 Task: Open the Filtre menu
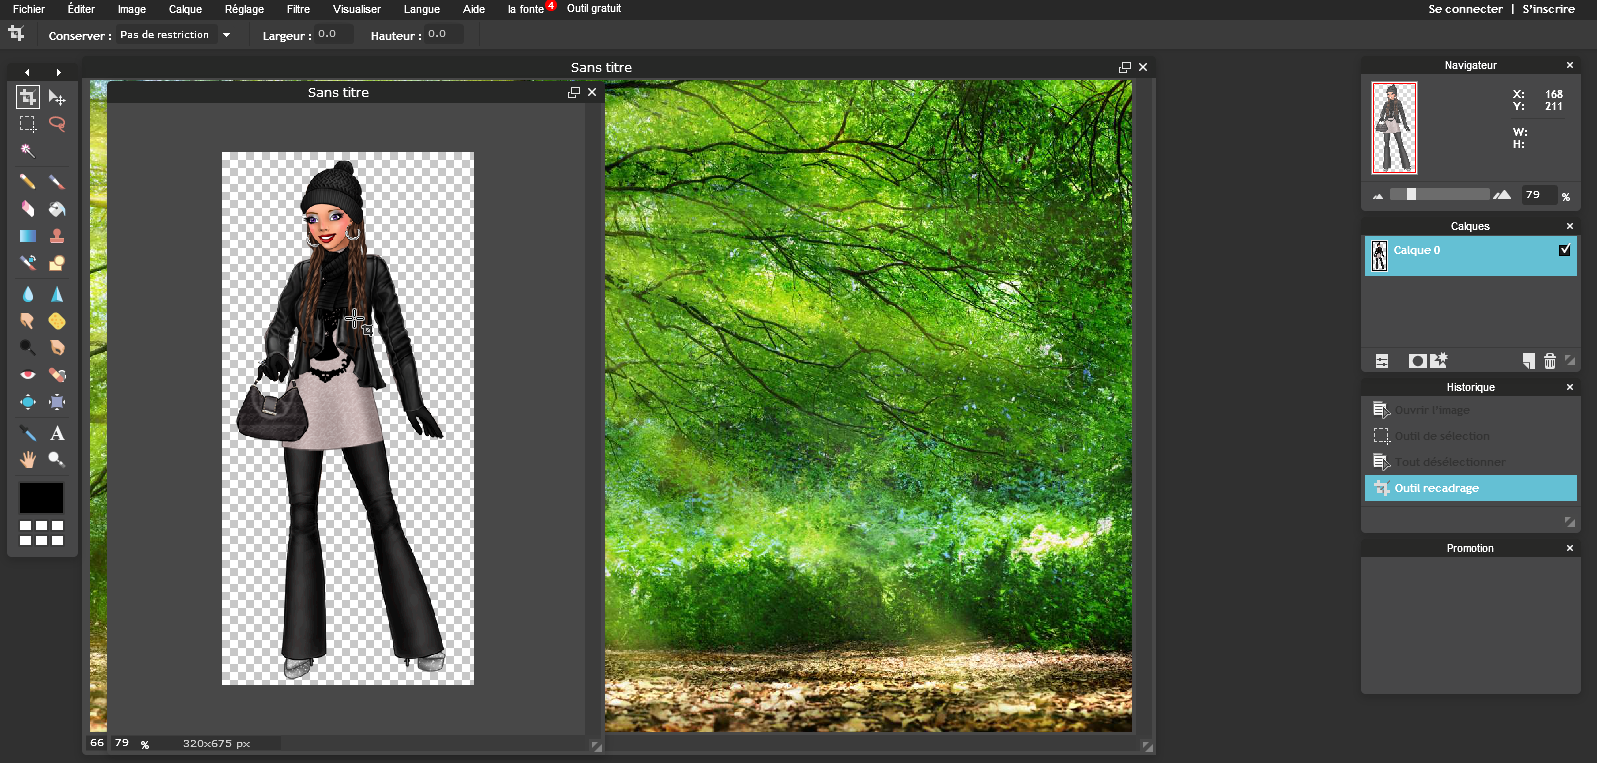[x=298, y=9]
